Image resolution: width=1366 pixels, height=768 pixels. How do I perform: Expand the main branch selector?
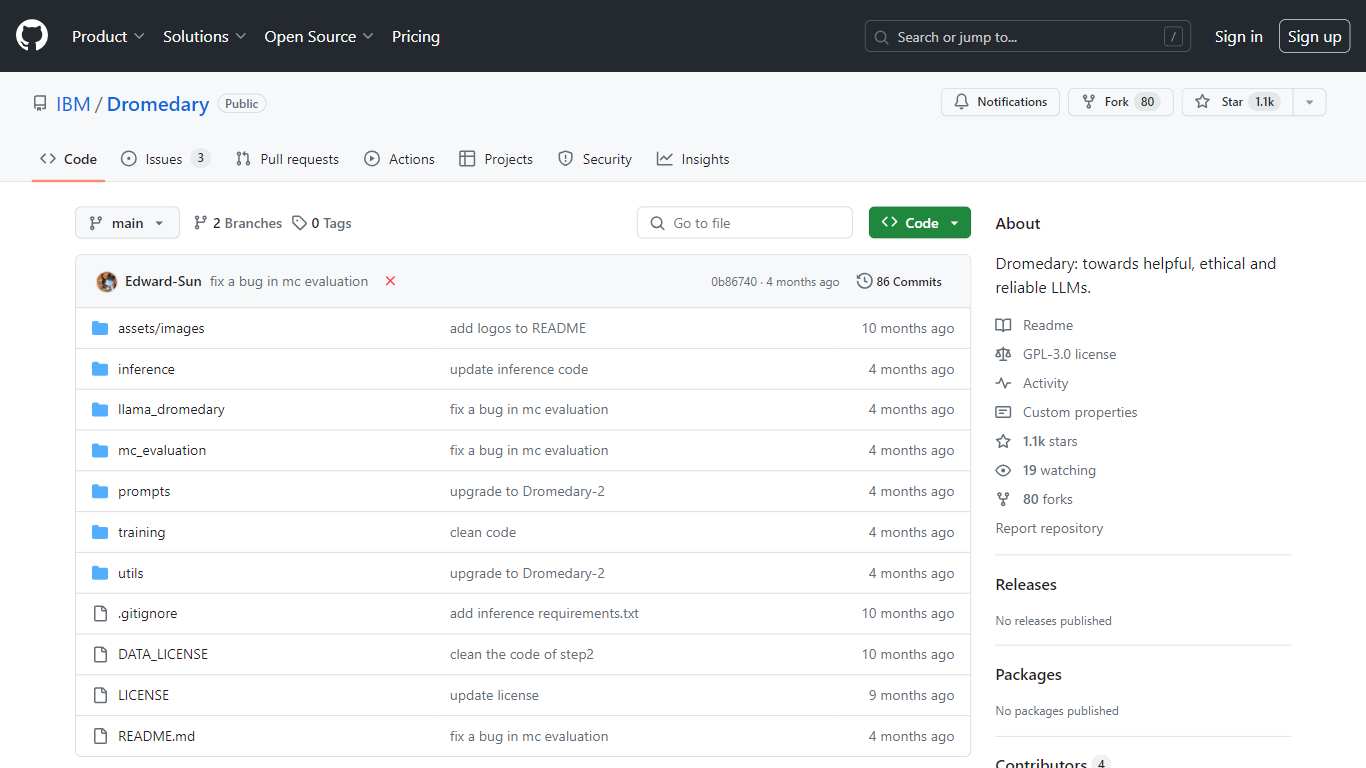(x=127, y=223)
